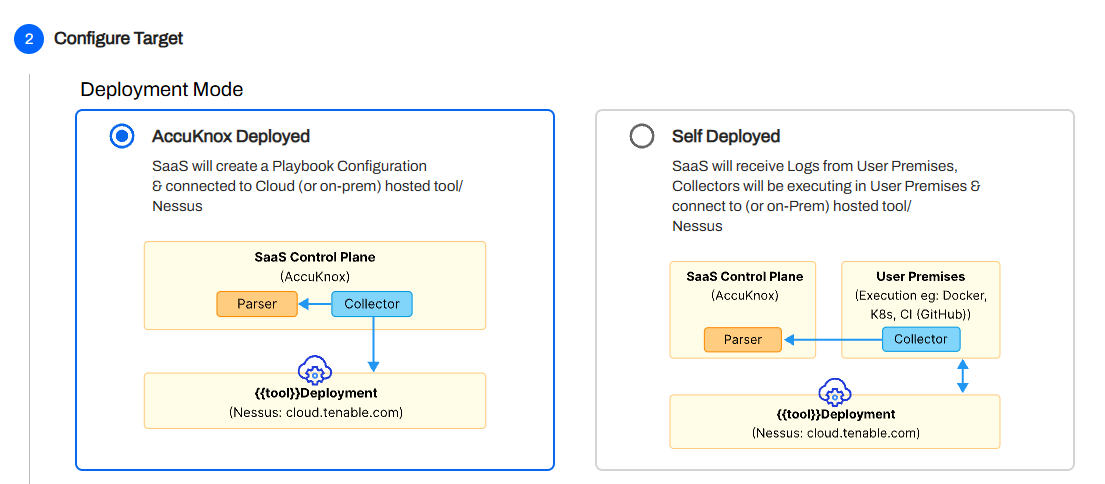
Task: Click cloud gear icon in Self Deployed diagram
Action: point(834,393)
